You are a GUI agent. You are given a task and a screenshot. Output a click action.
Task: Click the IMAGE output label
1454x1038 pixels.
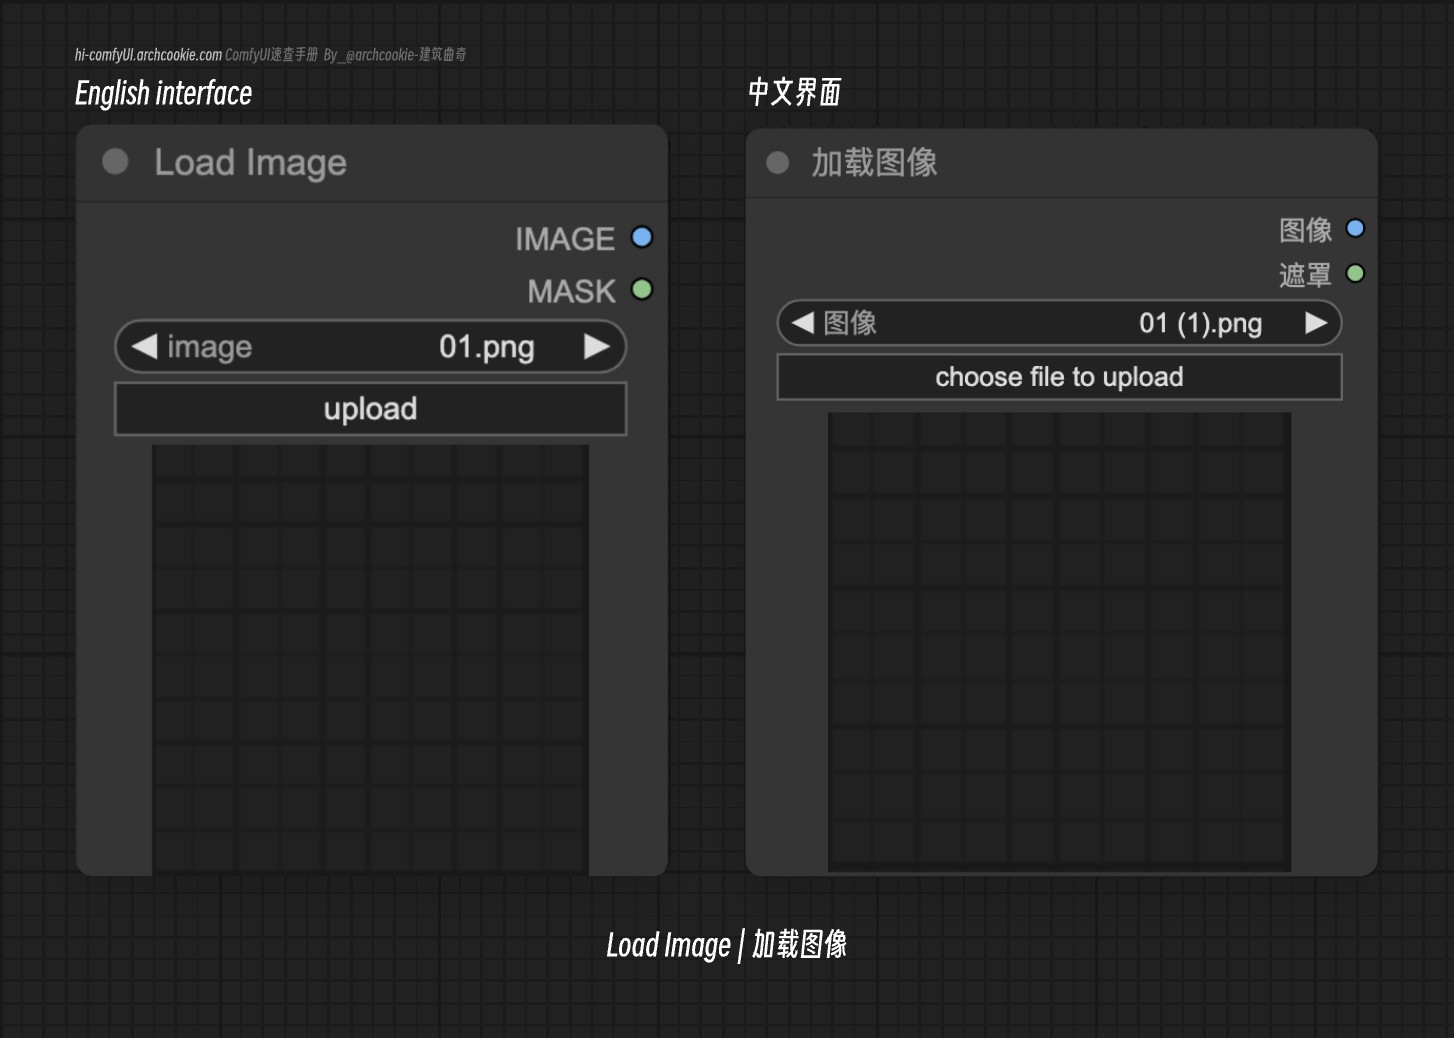coord(565,239)
